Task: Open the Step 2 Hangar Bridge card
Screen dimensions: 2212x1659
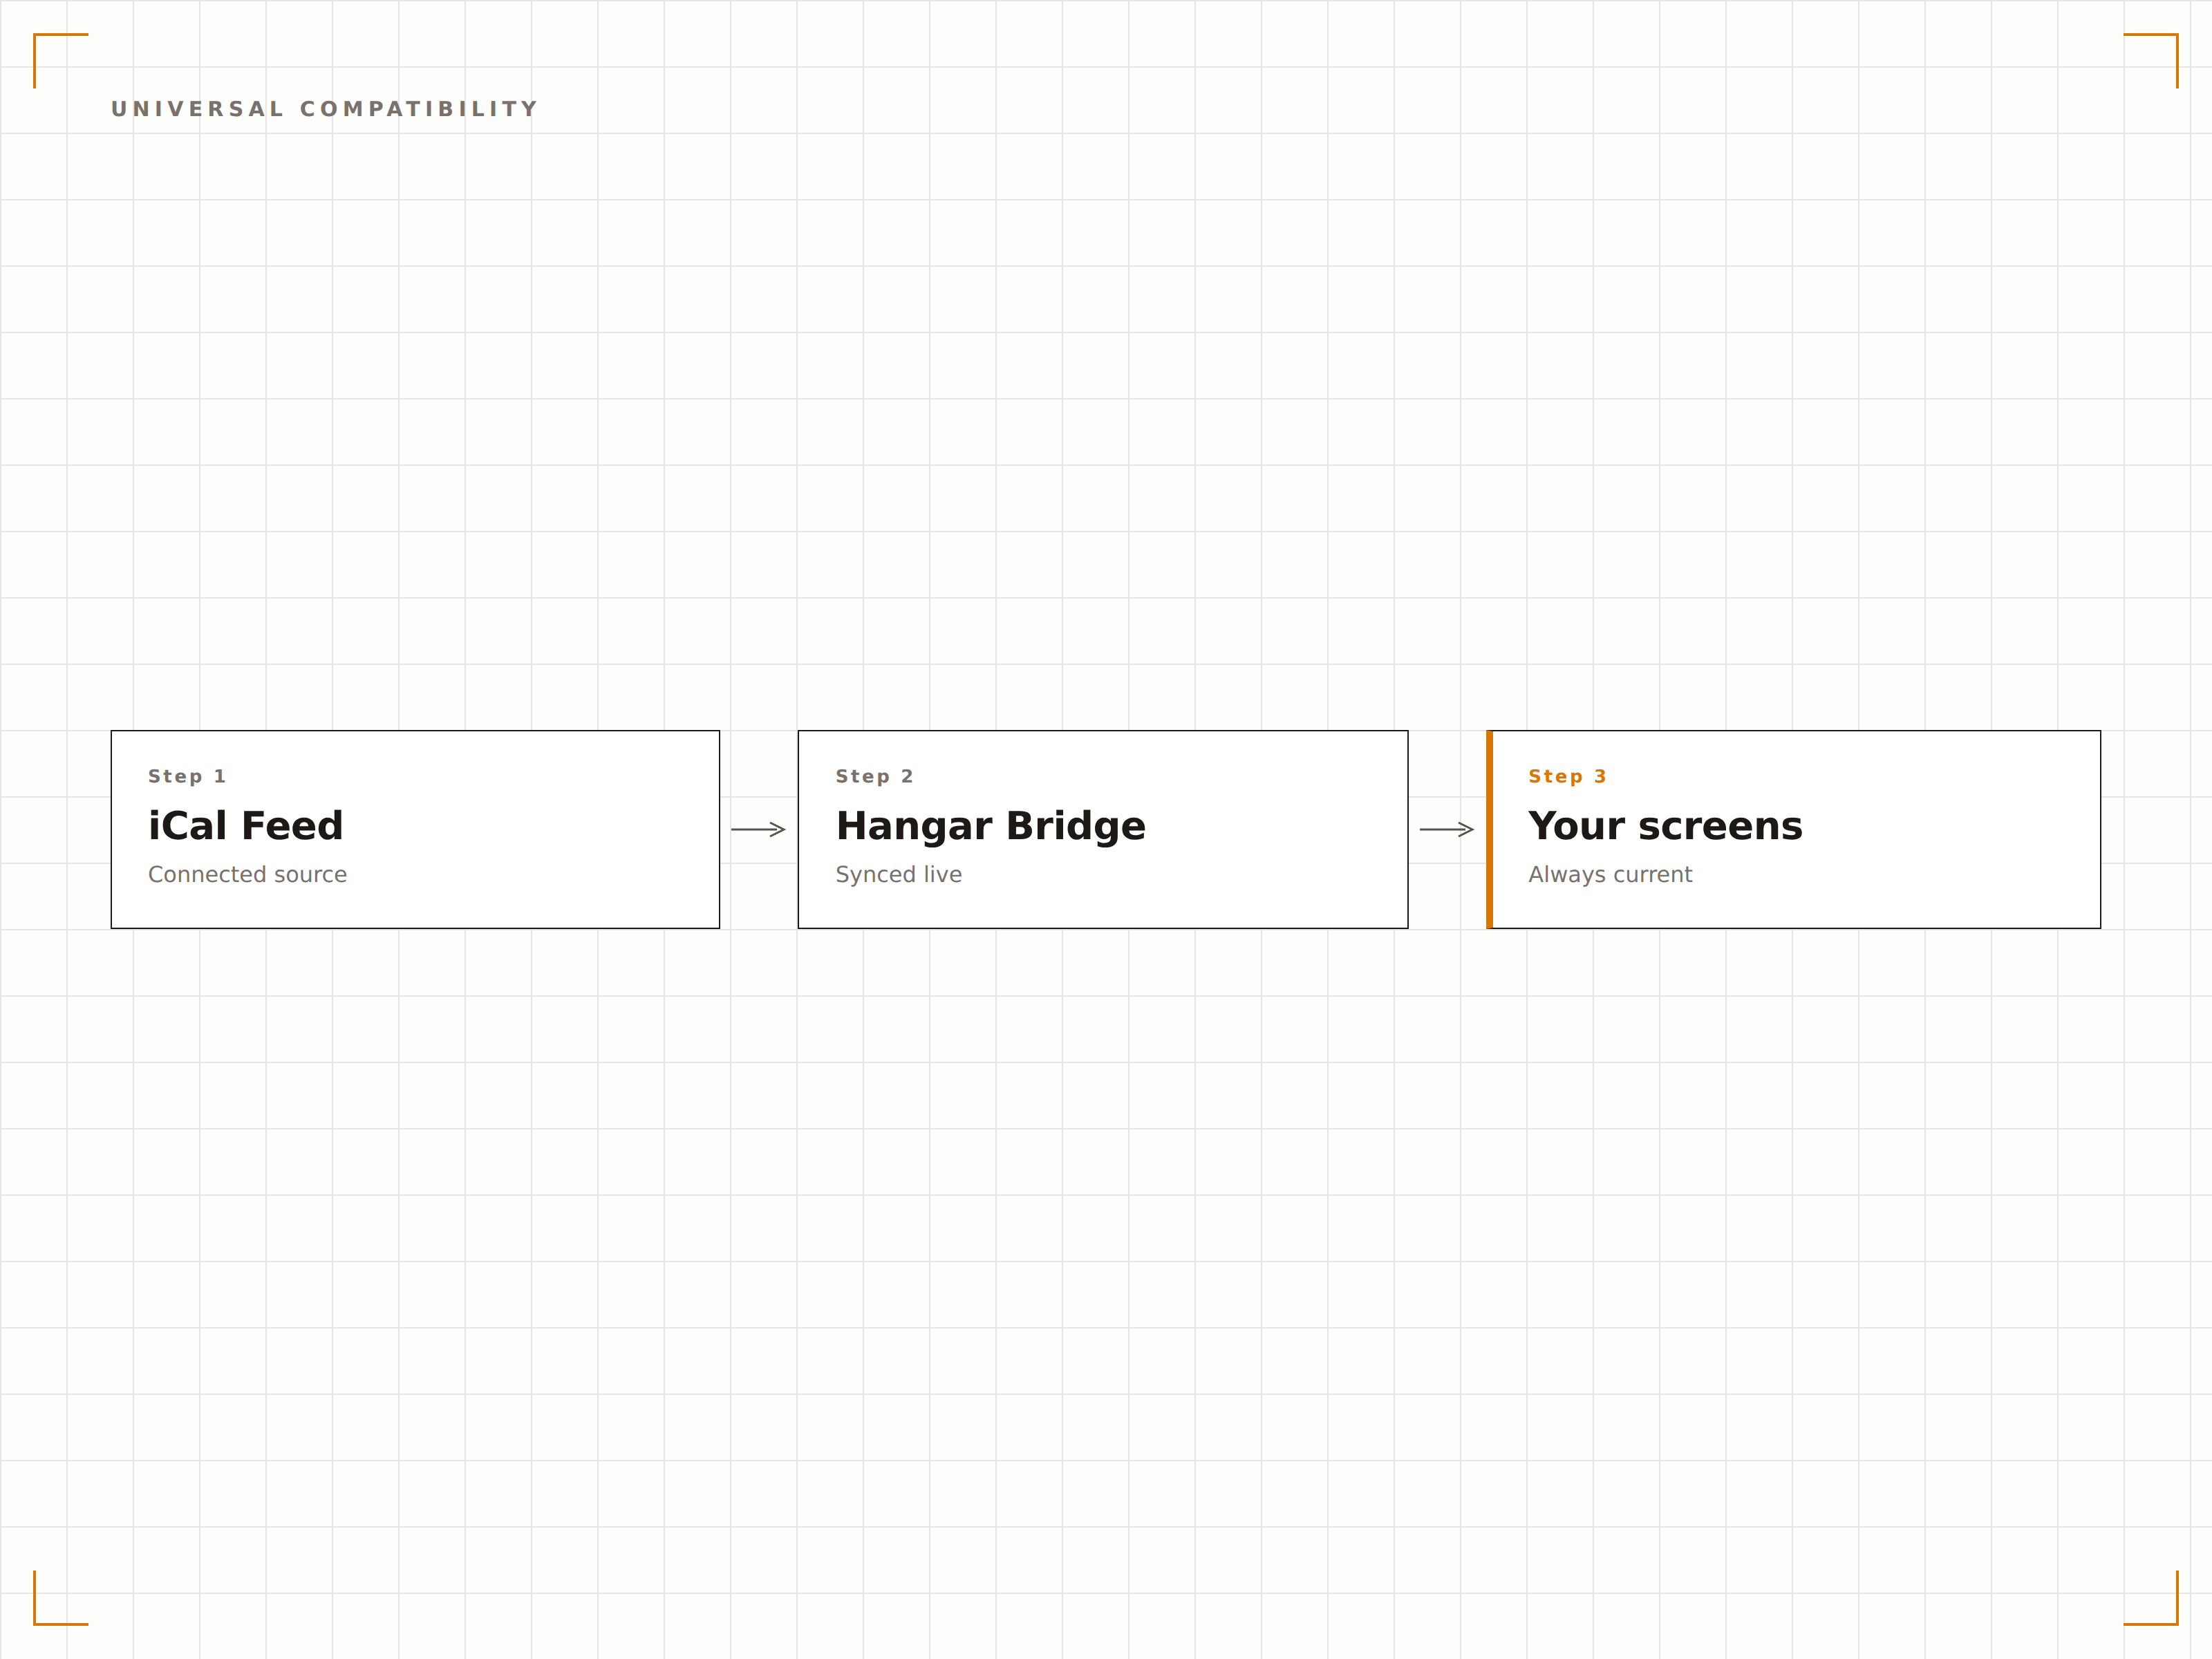Action: 1103,829
